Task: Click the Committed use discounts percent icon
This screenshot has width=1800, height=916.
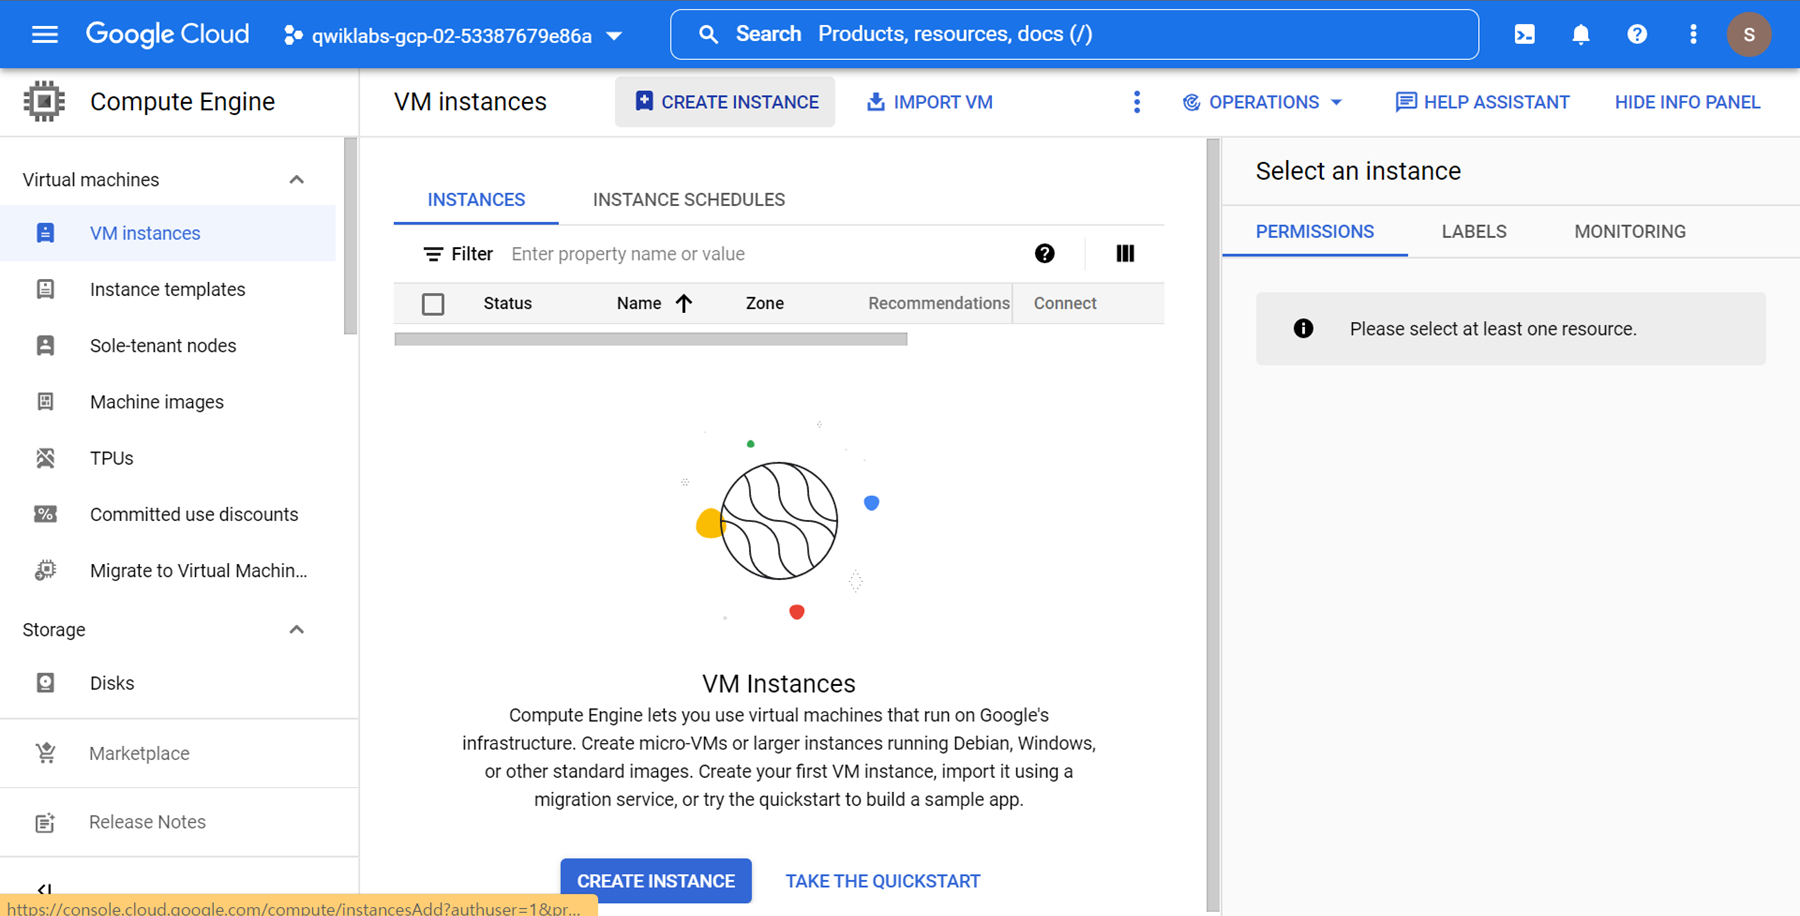Action: pyautogui.click(x=45, y=514)
